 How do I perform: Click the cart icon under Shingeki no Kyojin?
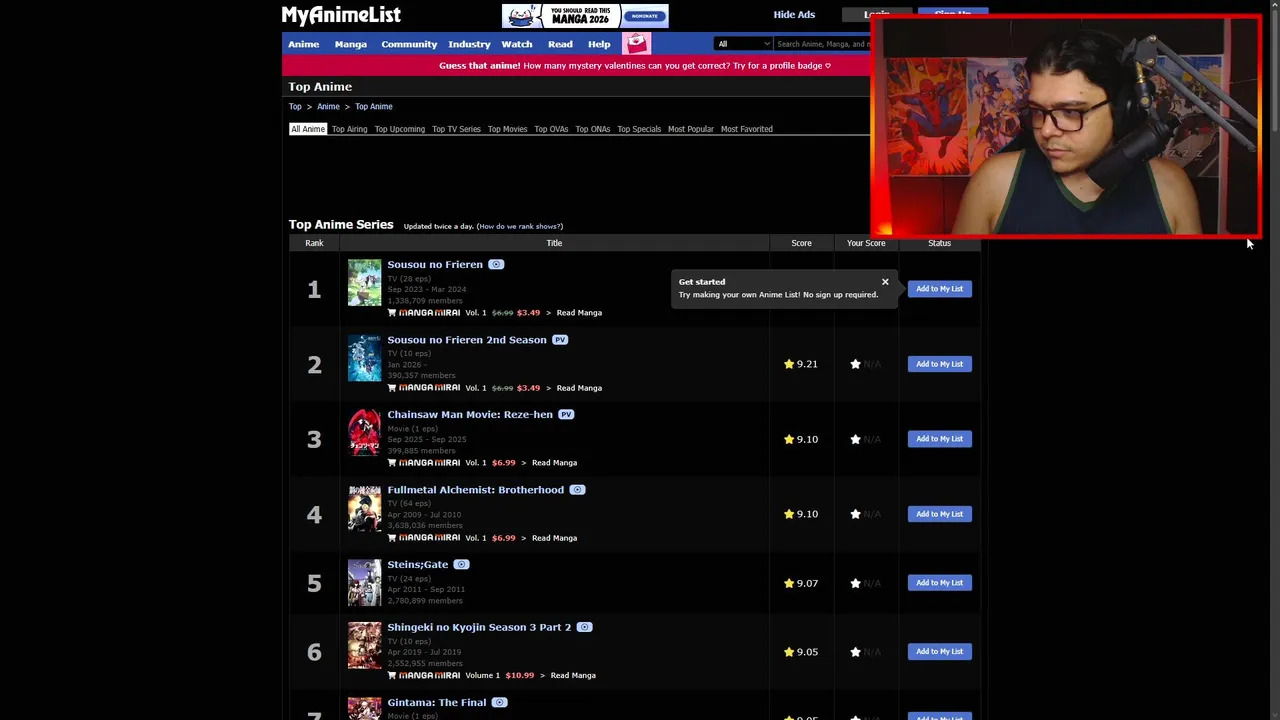point(392,675)
